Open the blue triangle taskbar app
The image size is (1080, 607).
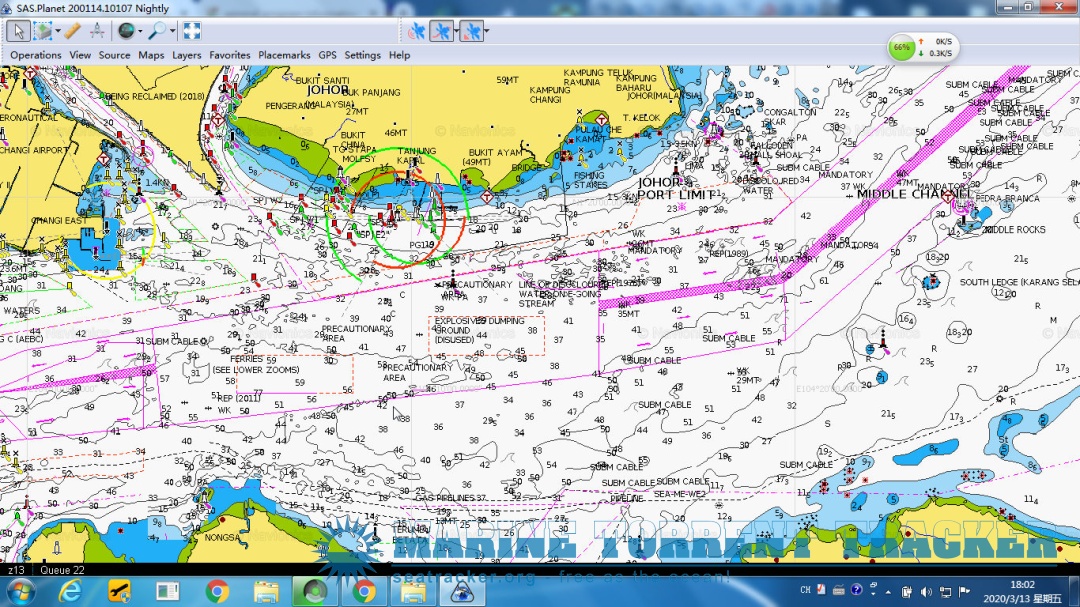click(461, 591)
